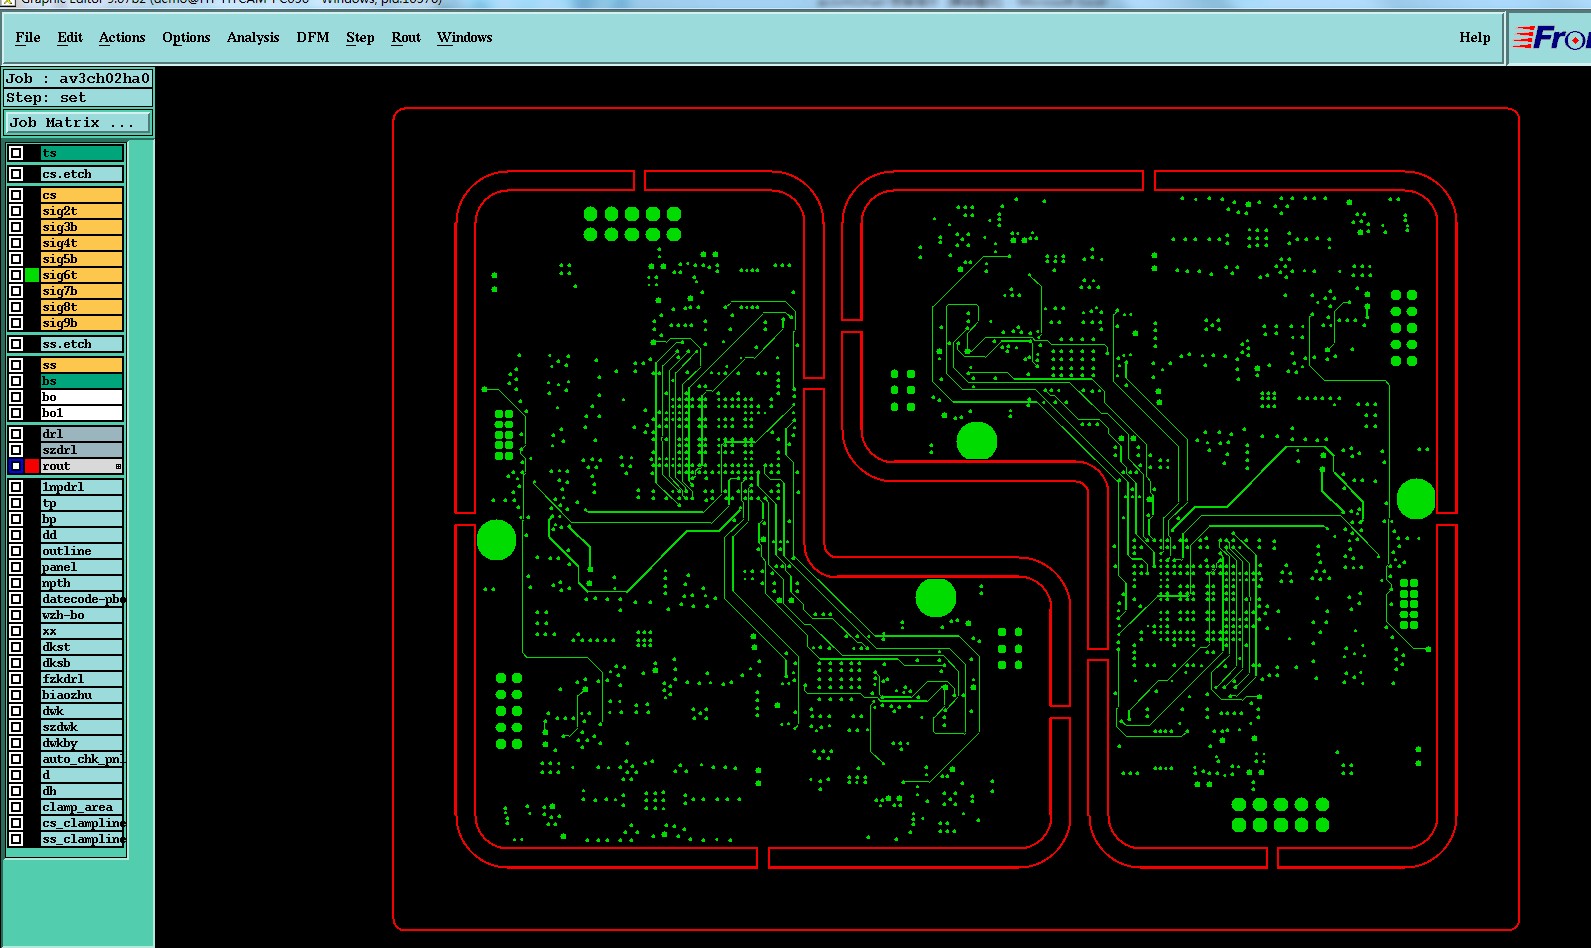Select the sig8t layer name
Viewport: 1591px width, 948px height.
82,307
